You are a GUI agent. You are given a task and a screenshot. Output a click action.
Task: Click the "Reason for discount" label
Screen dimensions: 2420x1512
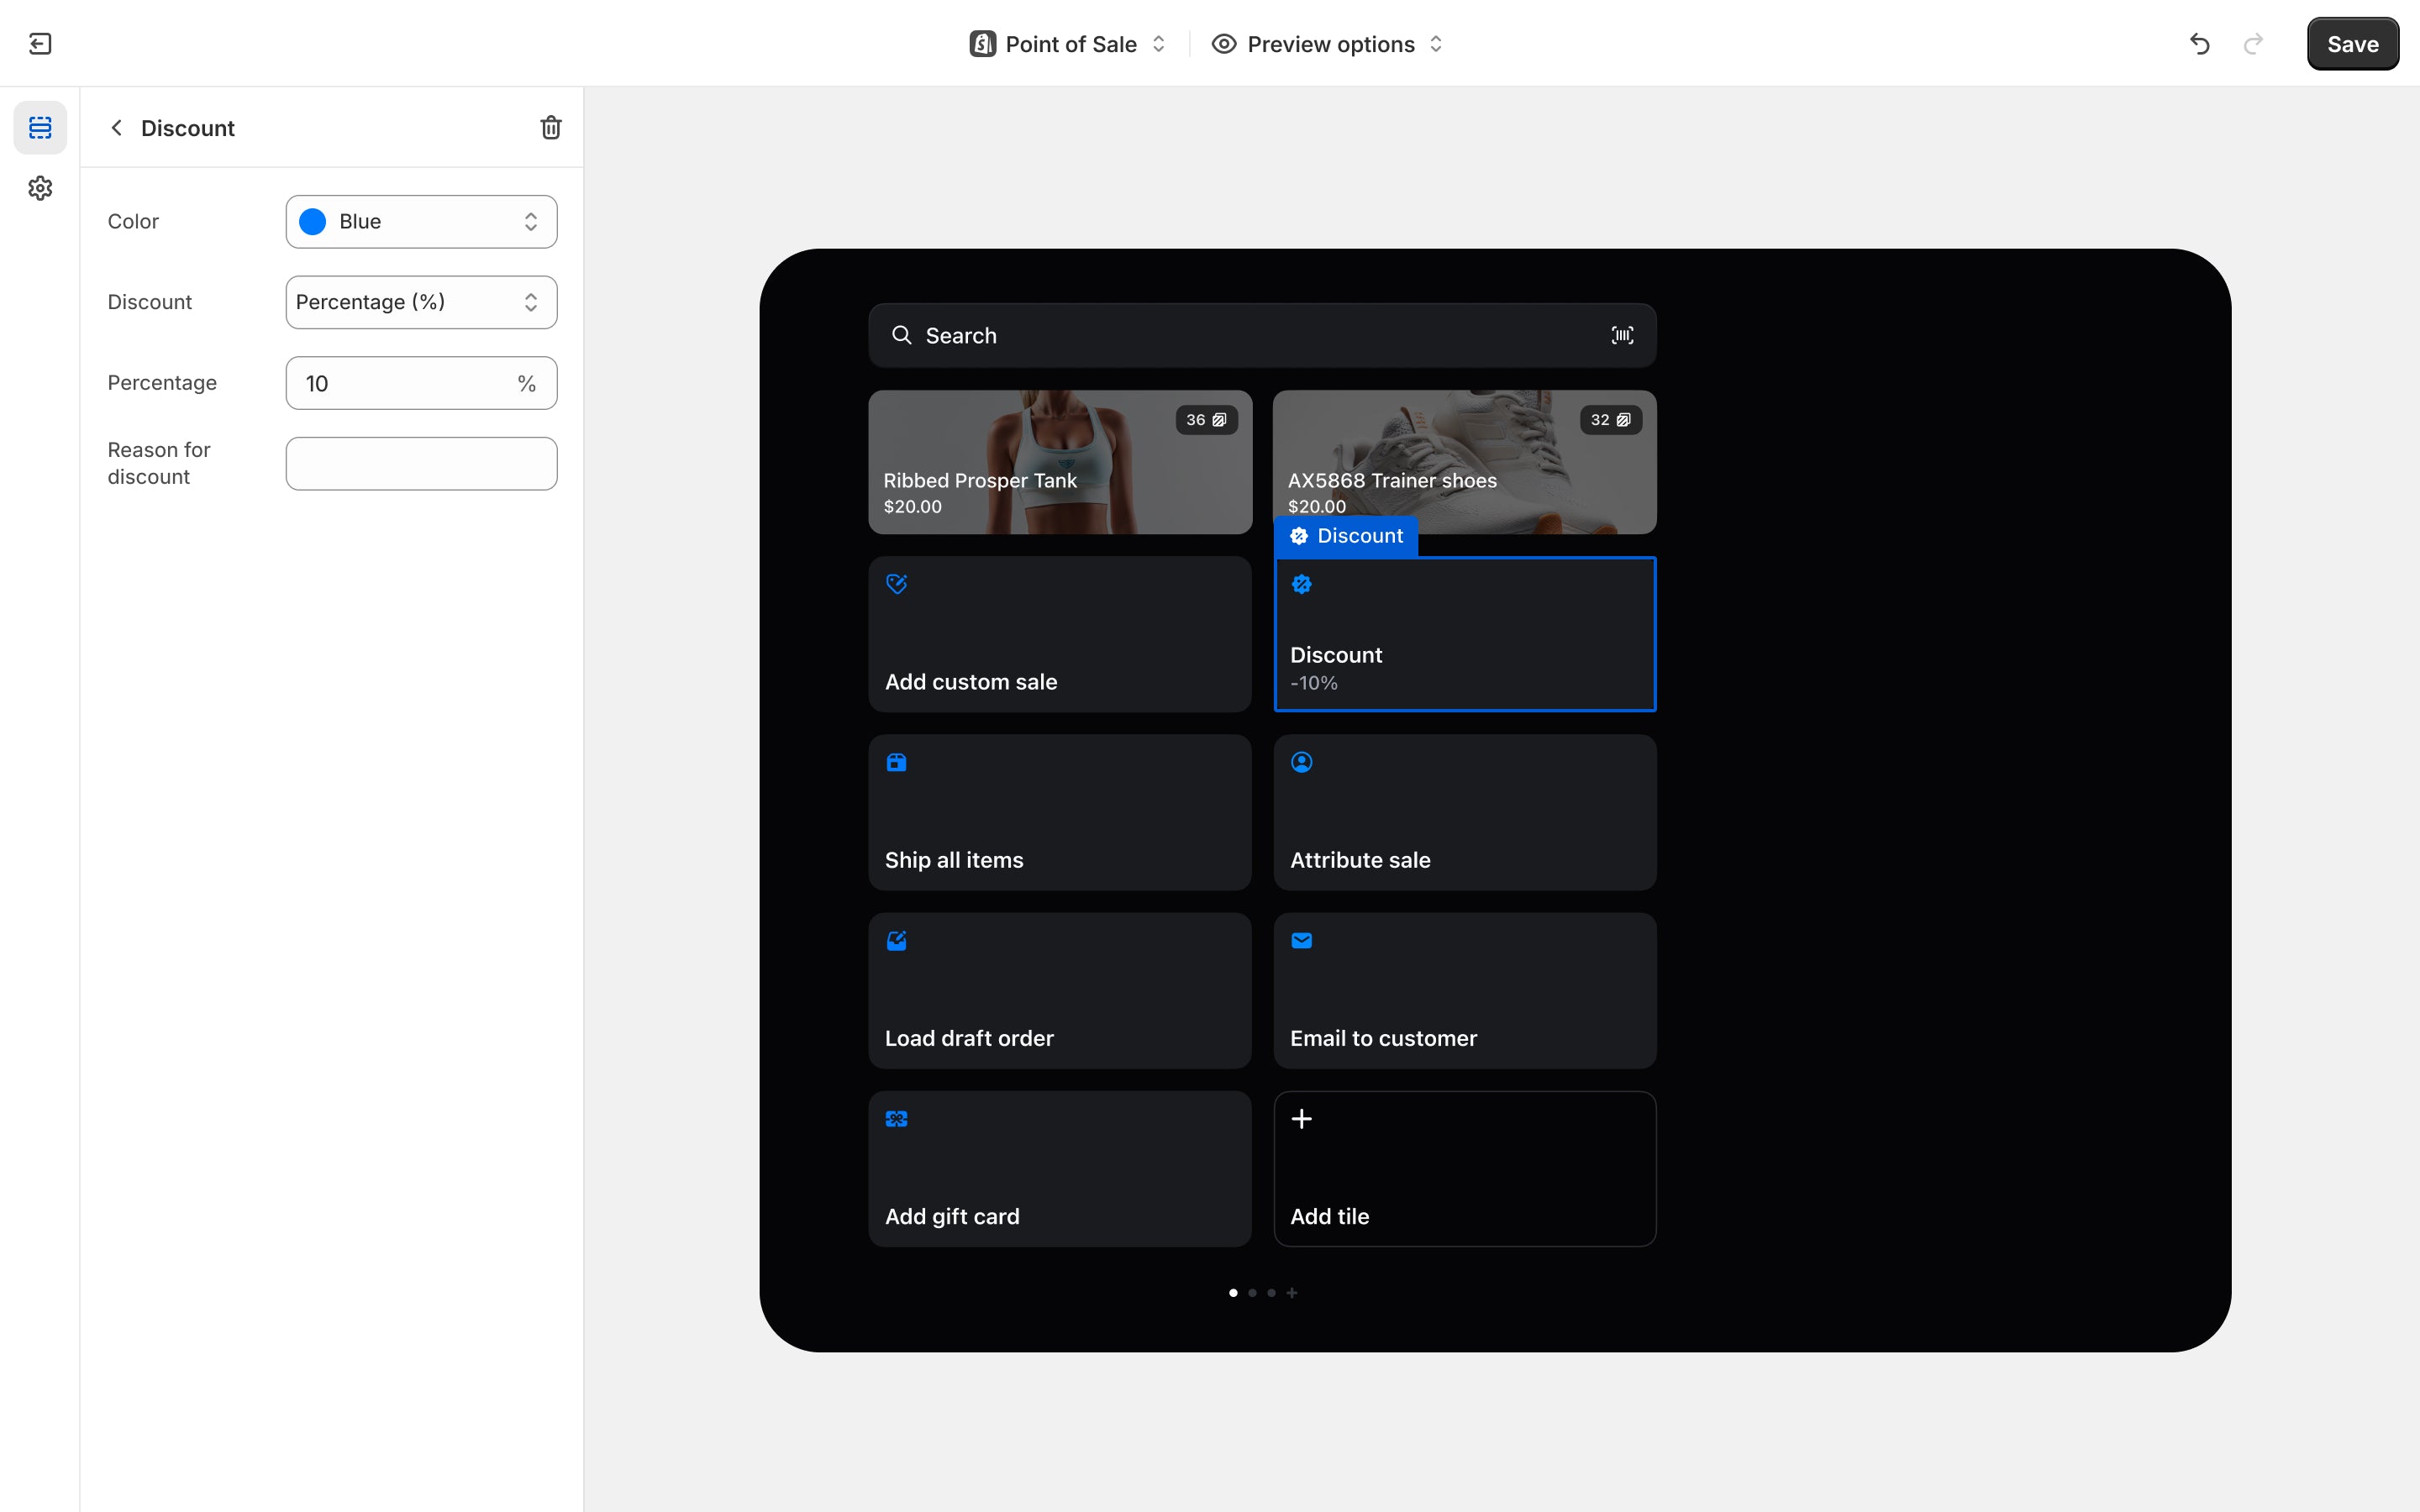[159, 464]
